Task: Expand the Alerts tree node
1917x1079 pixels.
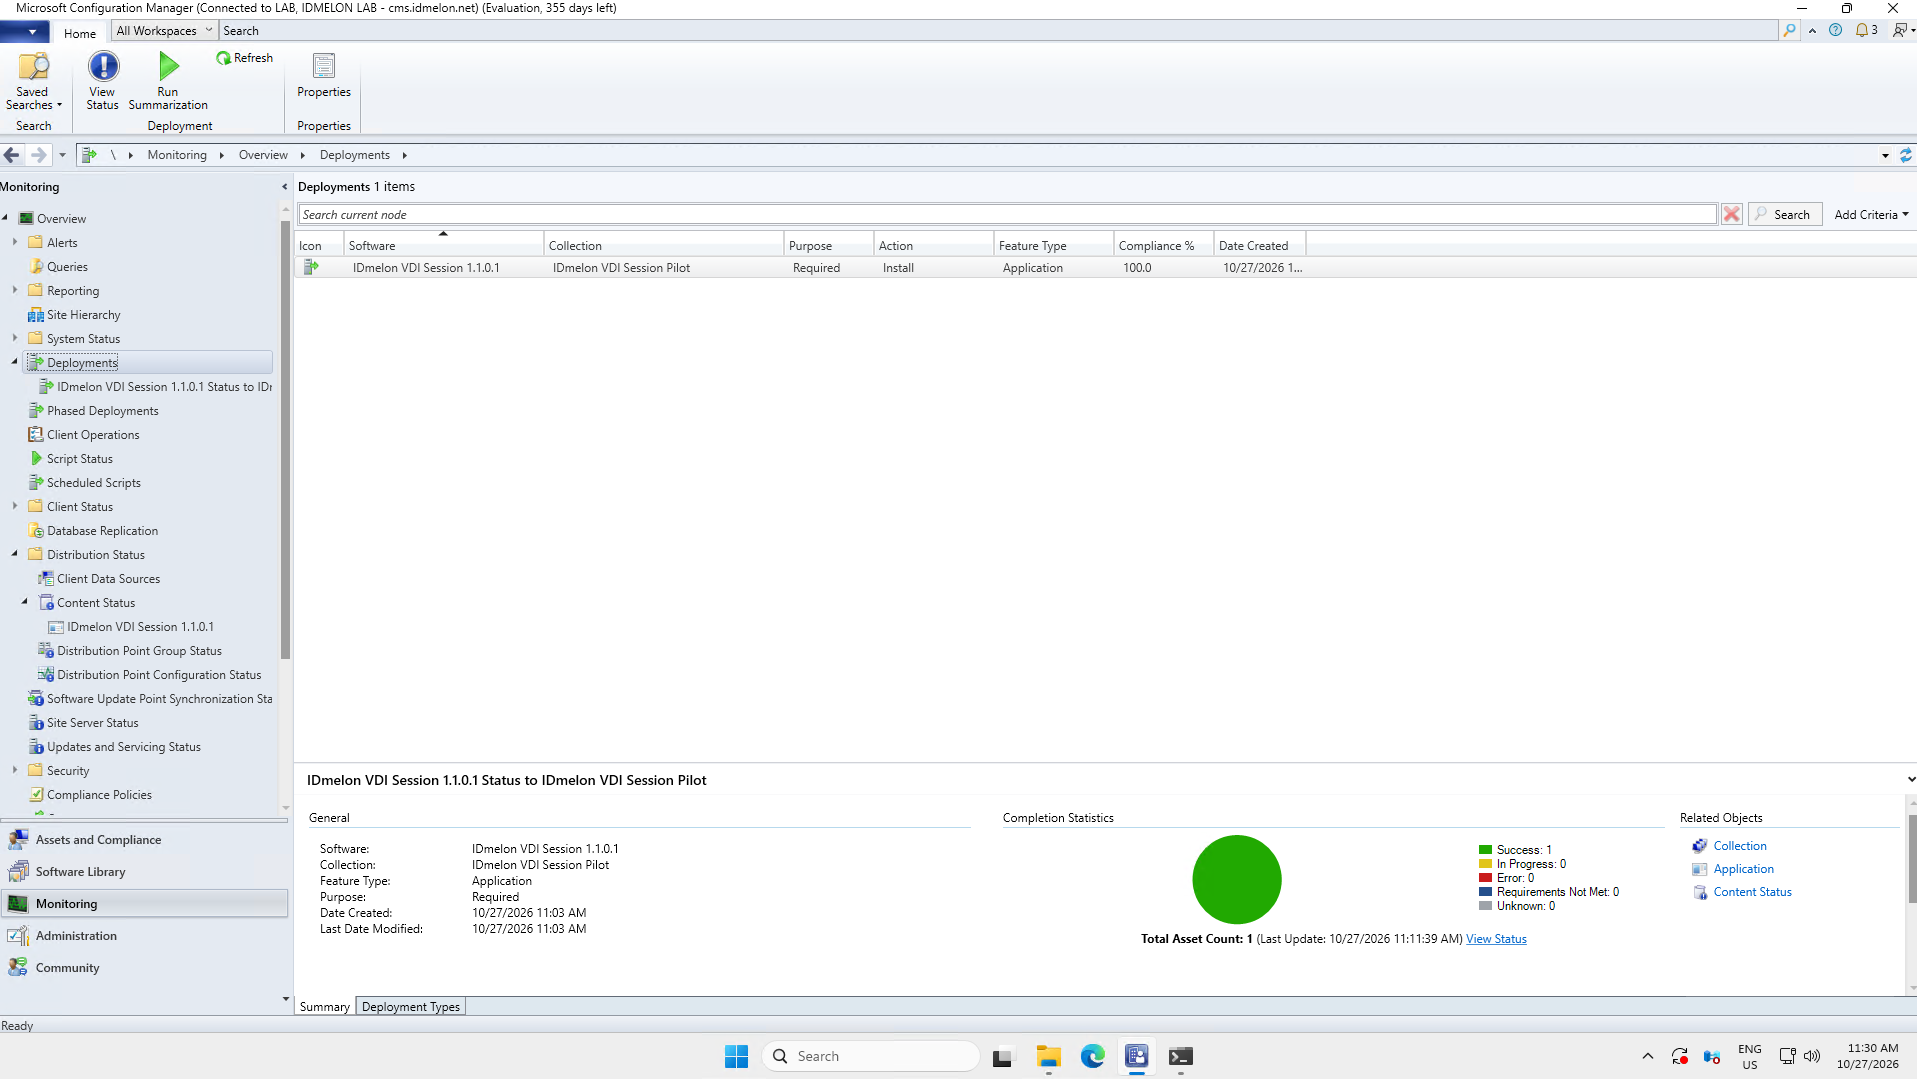Action: (x=15, y=242)
